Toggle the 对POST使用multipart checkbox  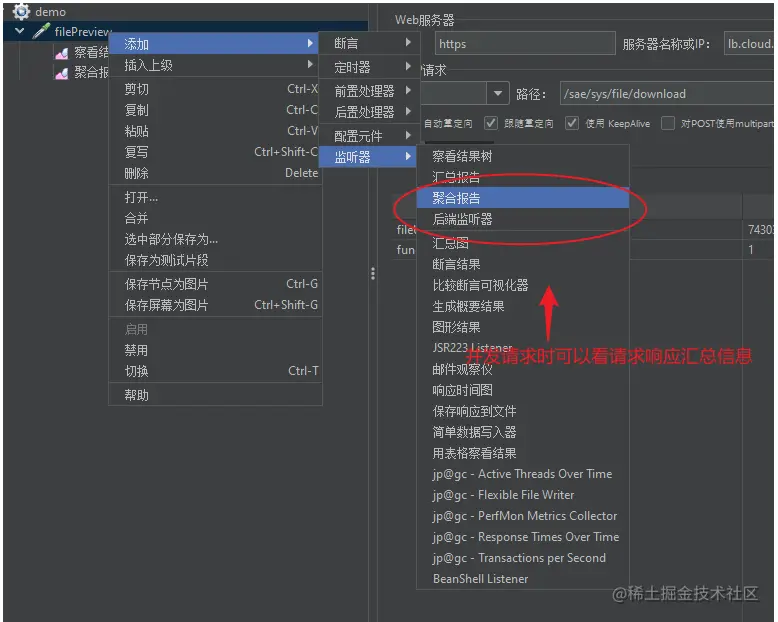668,123
